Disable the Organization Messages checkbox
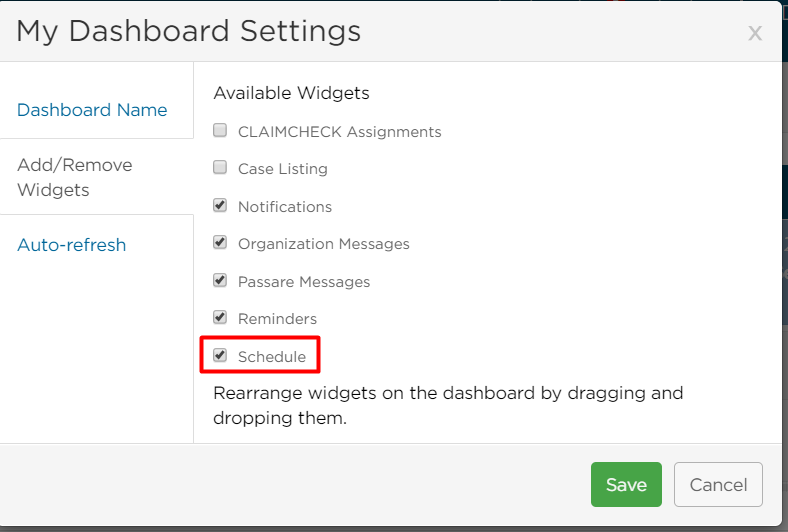 coord(220,242)
